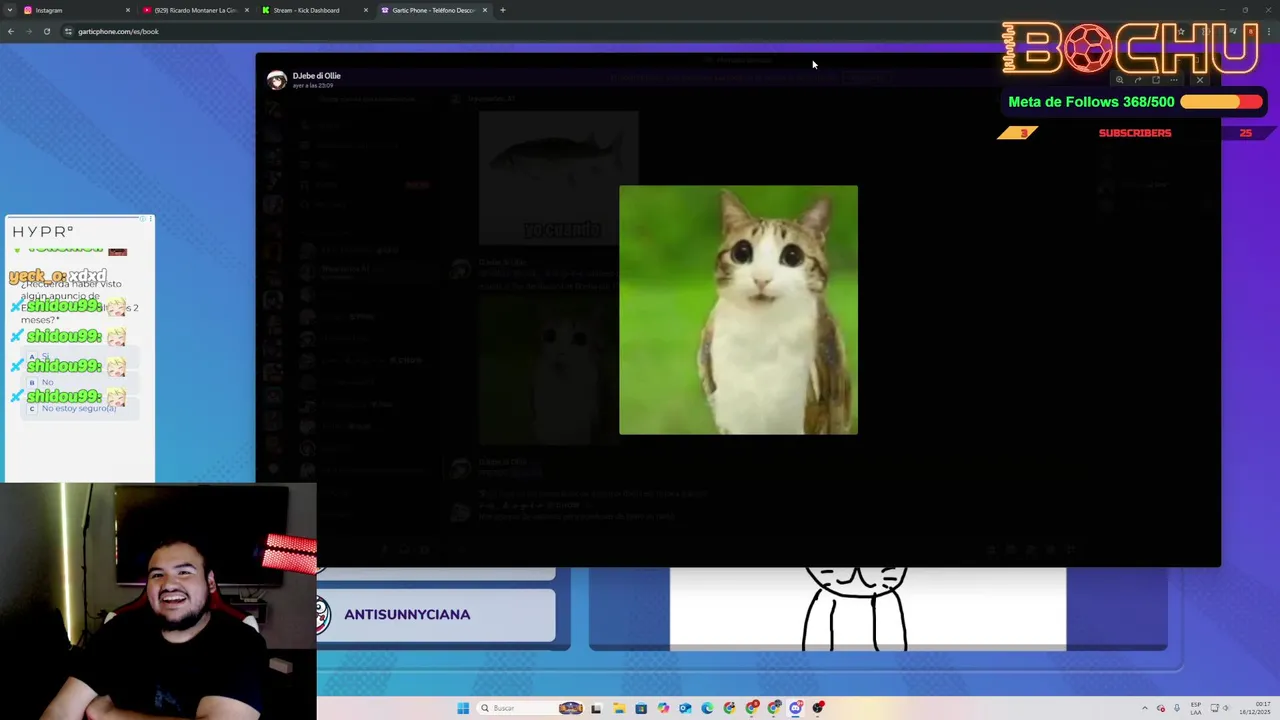This screenshot has height=720, width=1280.
Task: Forward the image with the arrow icon
Action: 1138,80
